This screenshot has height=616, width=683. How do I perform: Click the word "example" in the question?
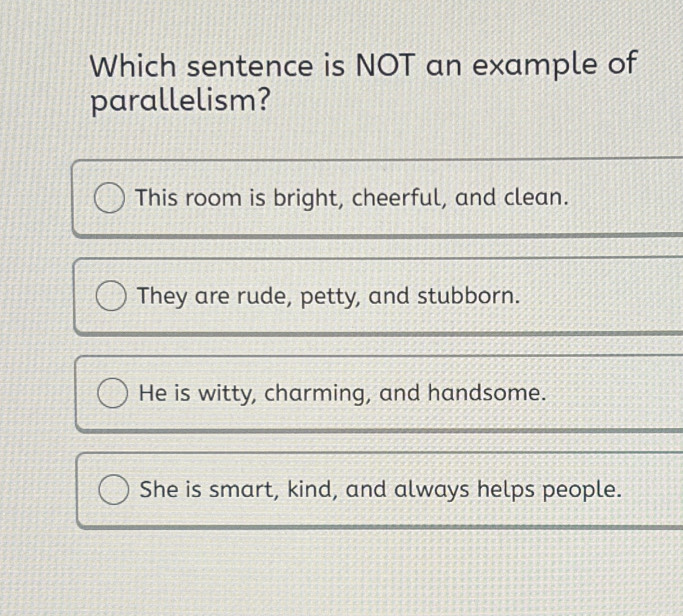538,67
